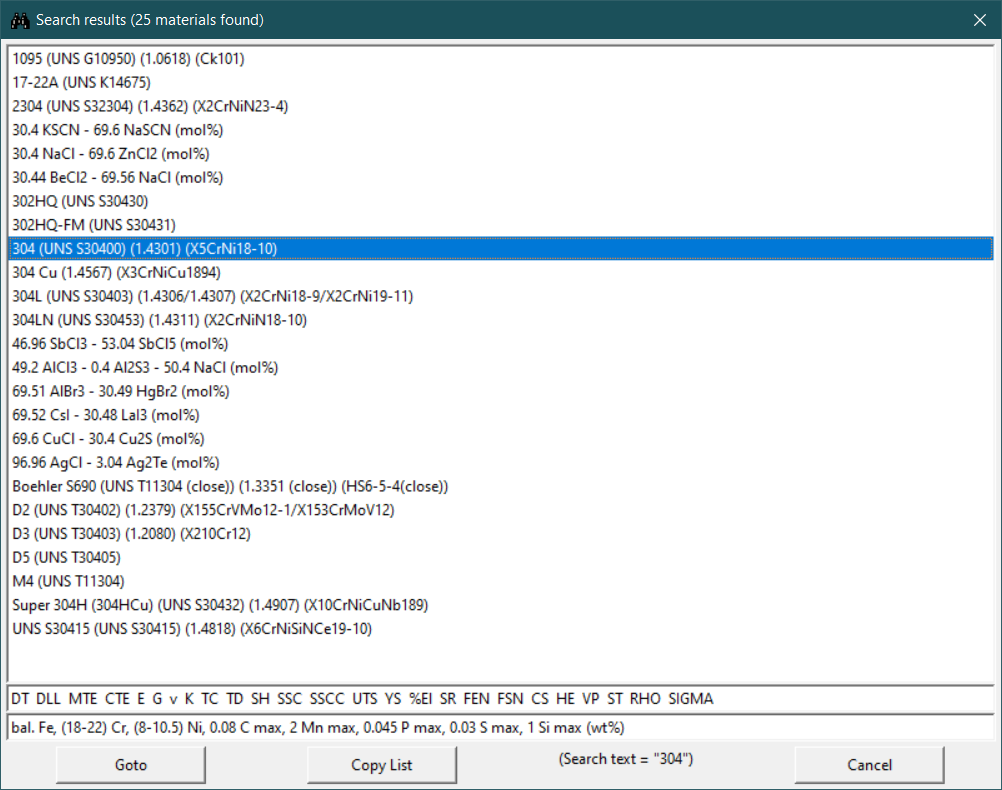Select Boehler S690 material entry
Image resolution: width=1002 pixels, height=790 pixels.
[x=230, y=486]
